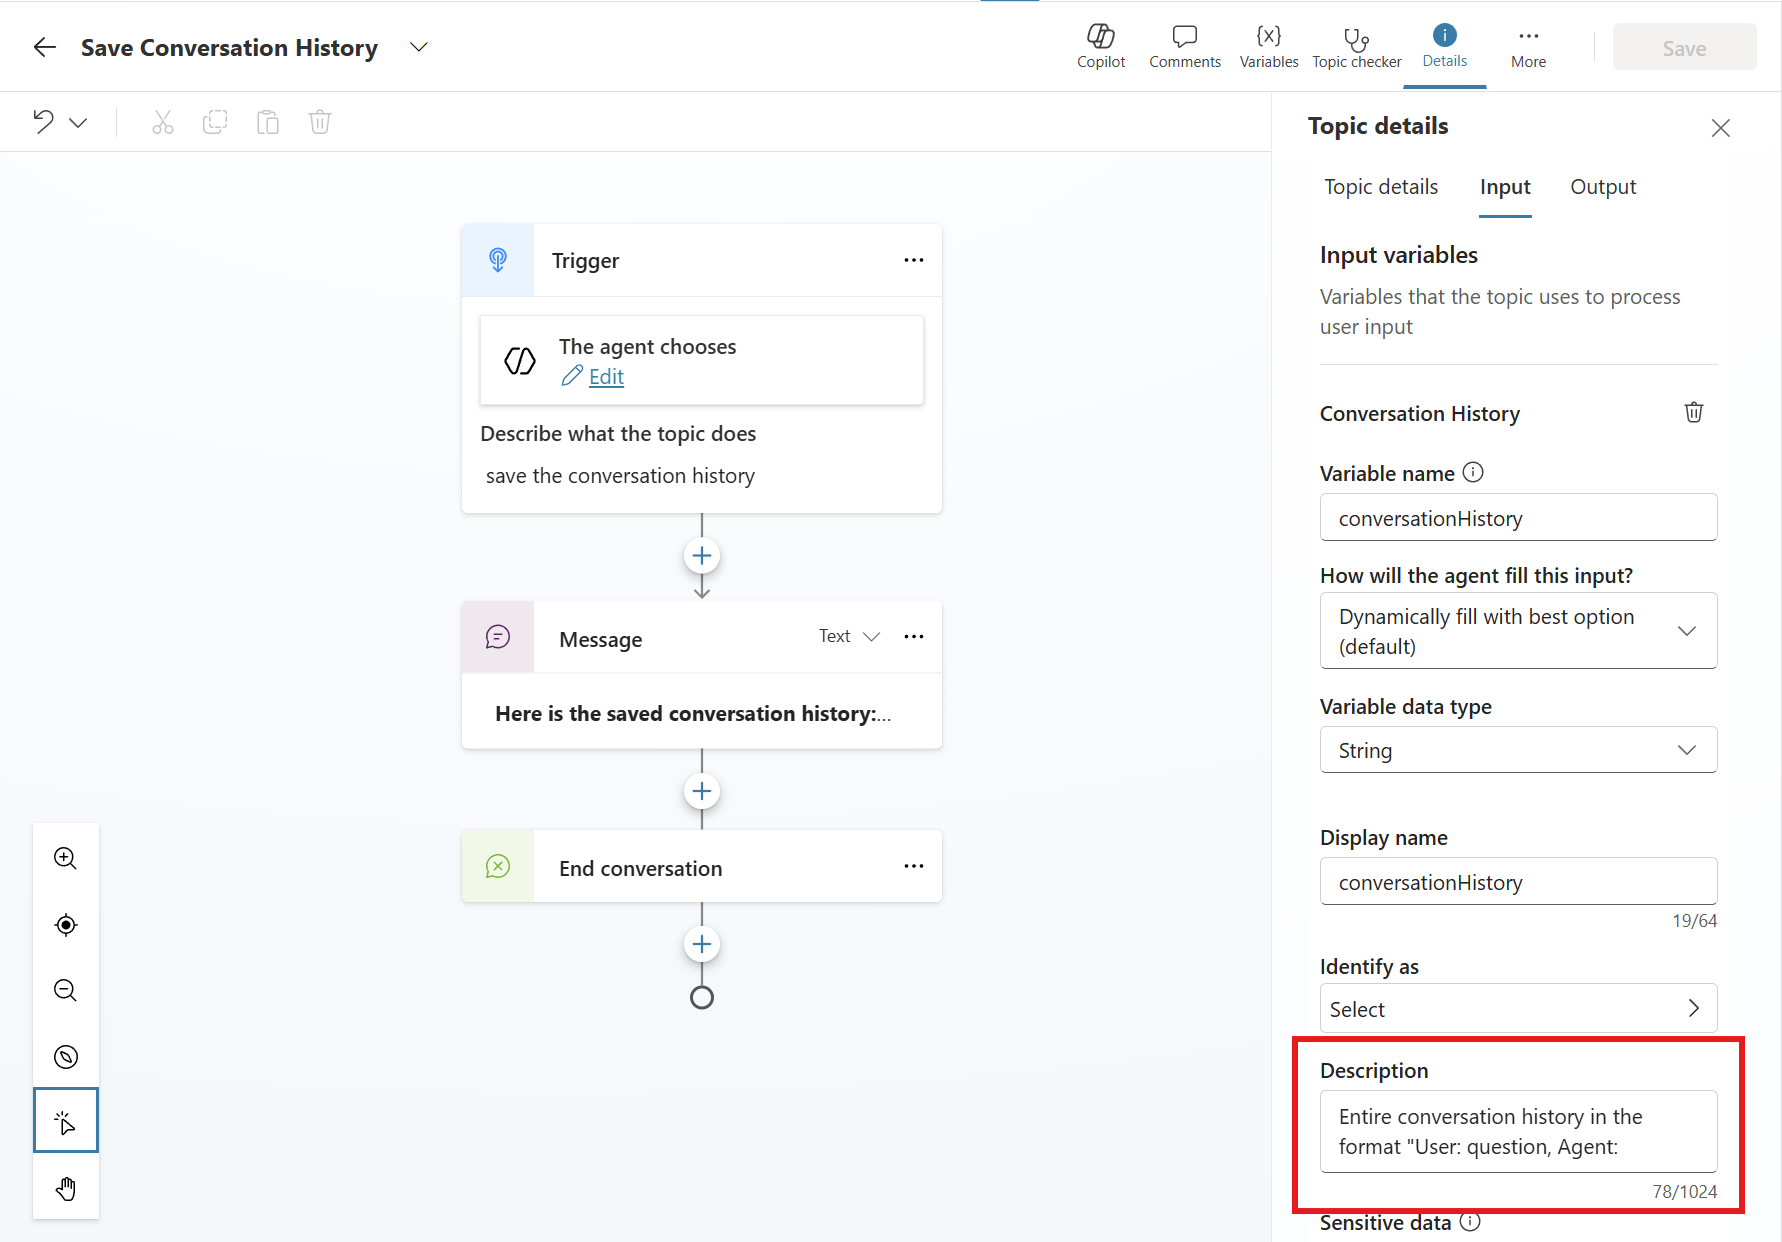Switch to the Topic details tab
Viewport: 1782px width, 1242px height.
tap(1380, 187)
